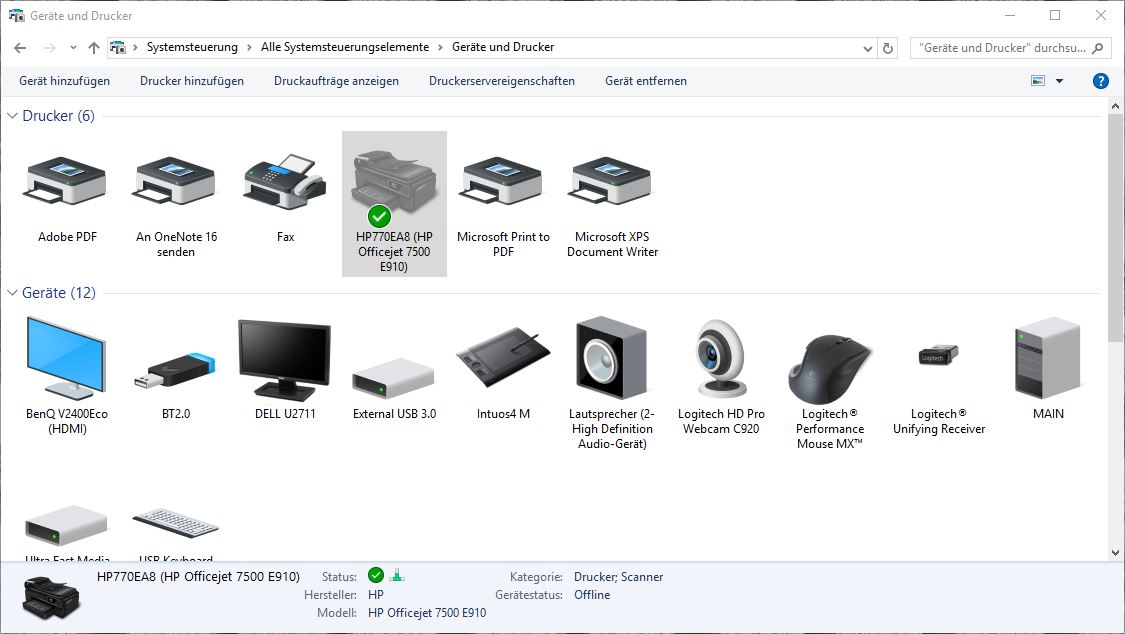Click the vertical scrollbar down arrow
The width and height of the screenshot is (1125, 634).
pos(1115,553)
